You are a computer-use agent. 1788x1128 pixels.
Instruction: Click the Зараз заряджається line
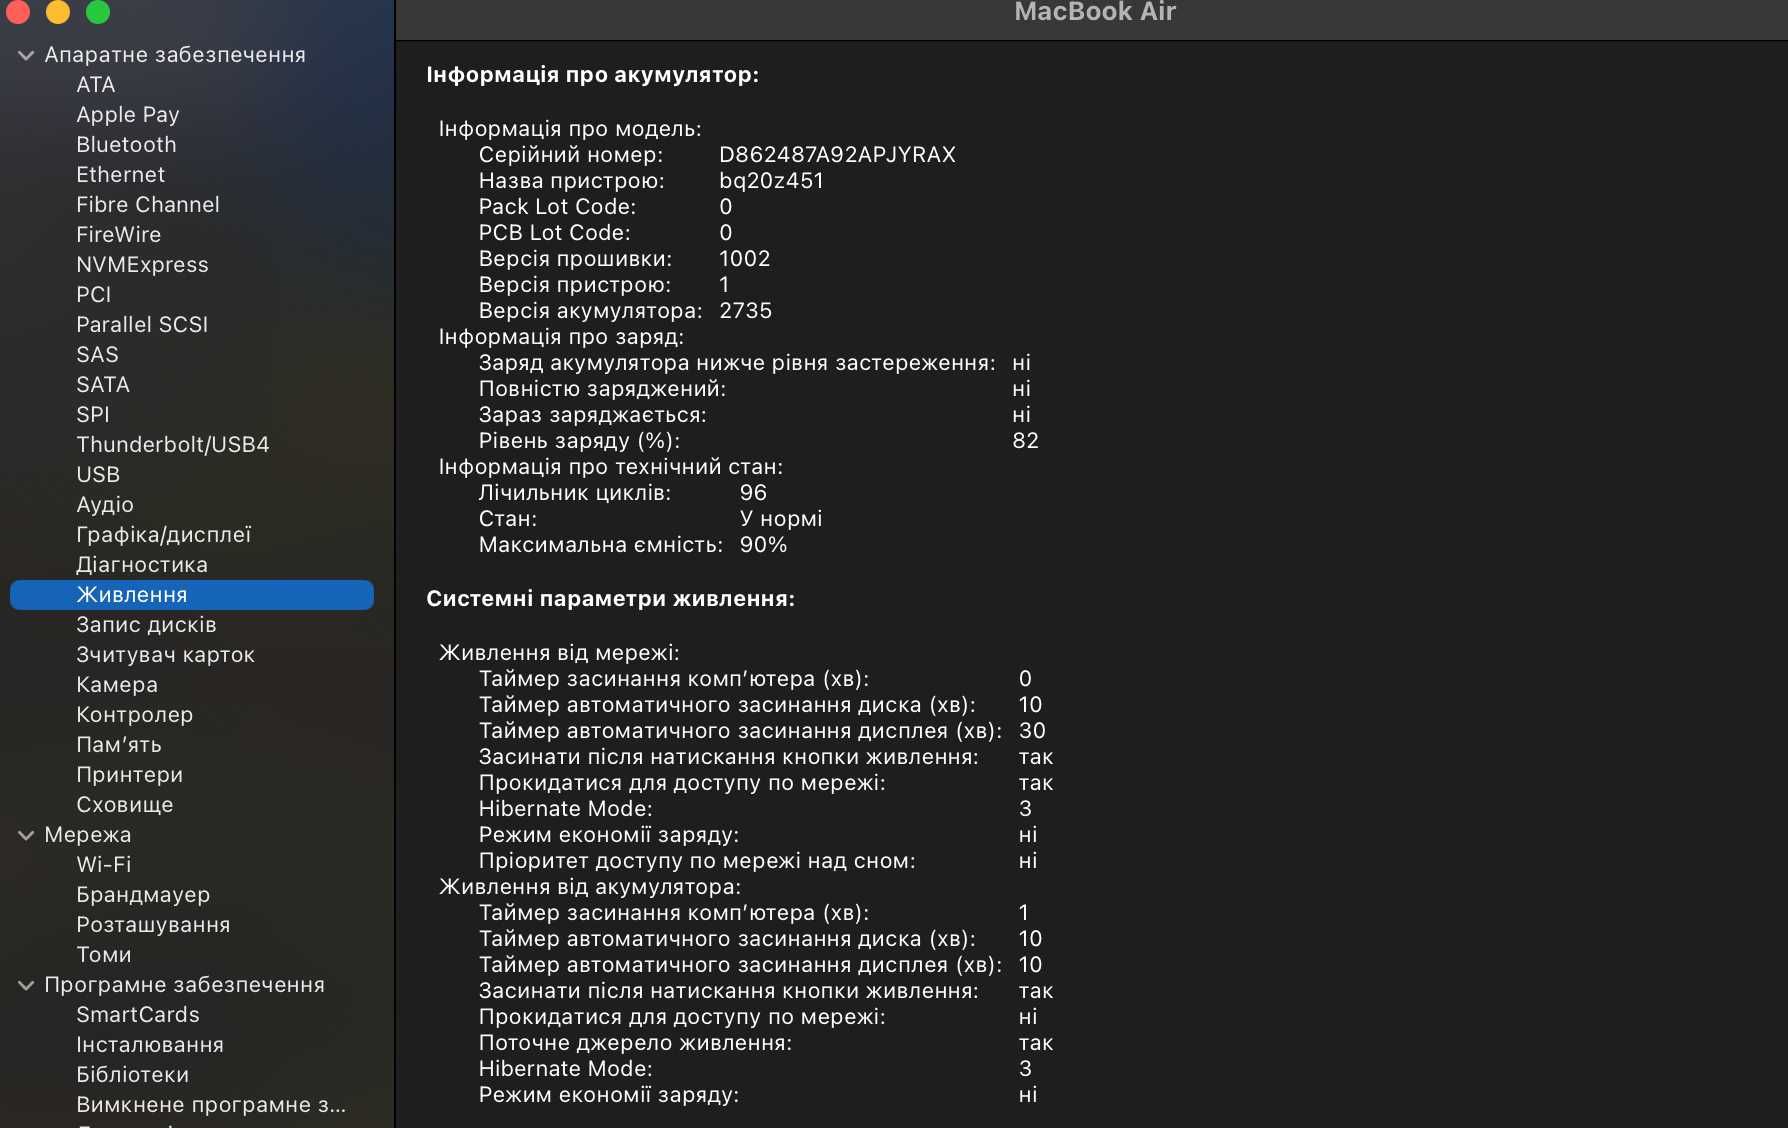click(754, 415)
